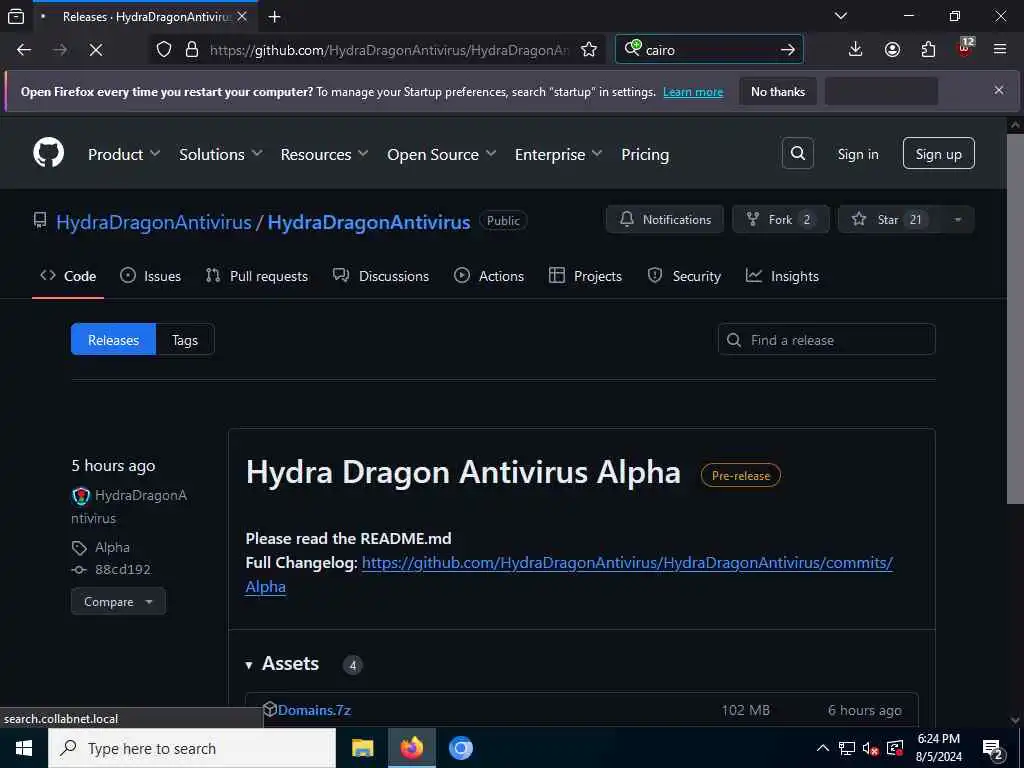Stop page loading with the X button

(95, 50)
